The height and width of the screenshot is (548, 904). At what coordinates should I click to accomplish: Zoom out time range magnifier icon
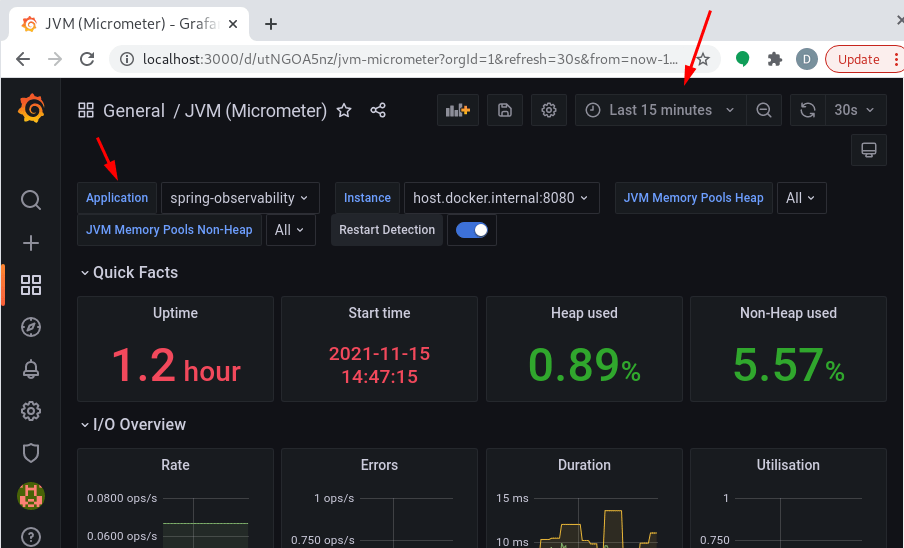coord(764,110)
